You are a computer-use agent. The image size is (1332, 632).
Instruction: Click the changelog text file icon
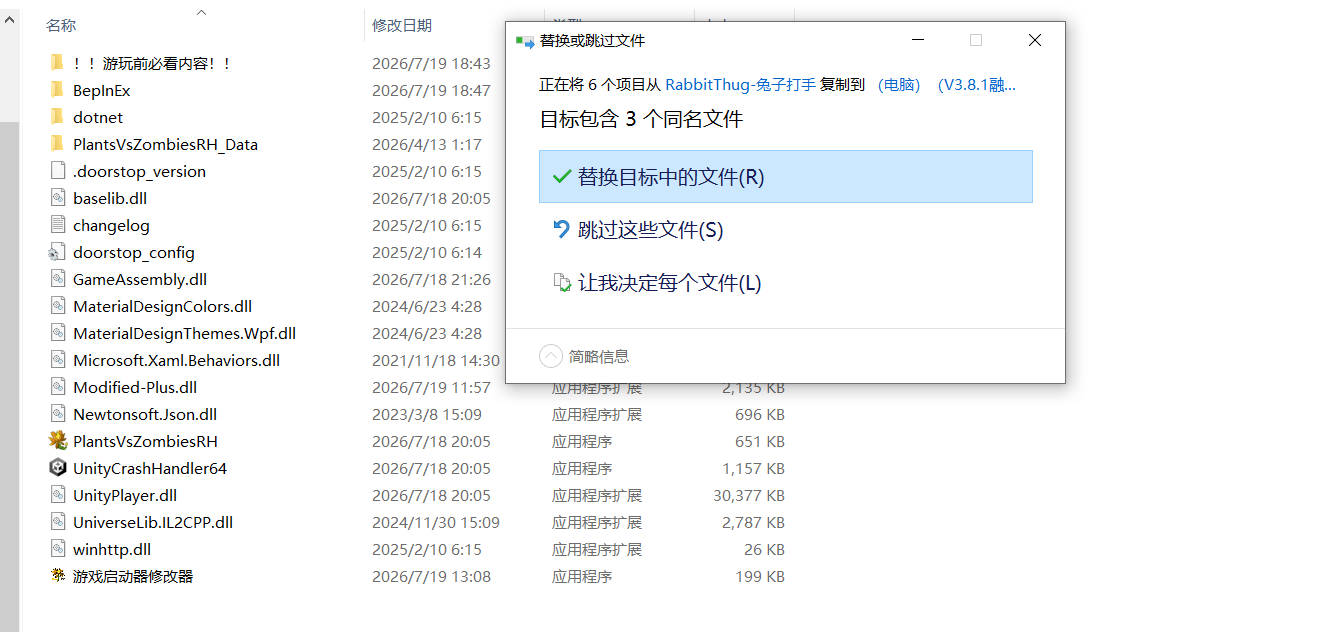pyautogui.click(x=57, y=225)
